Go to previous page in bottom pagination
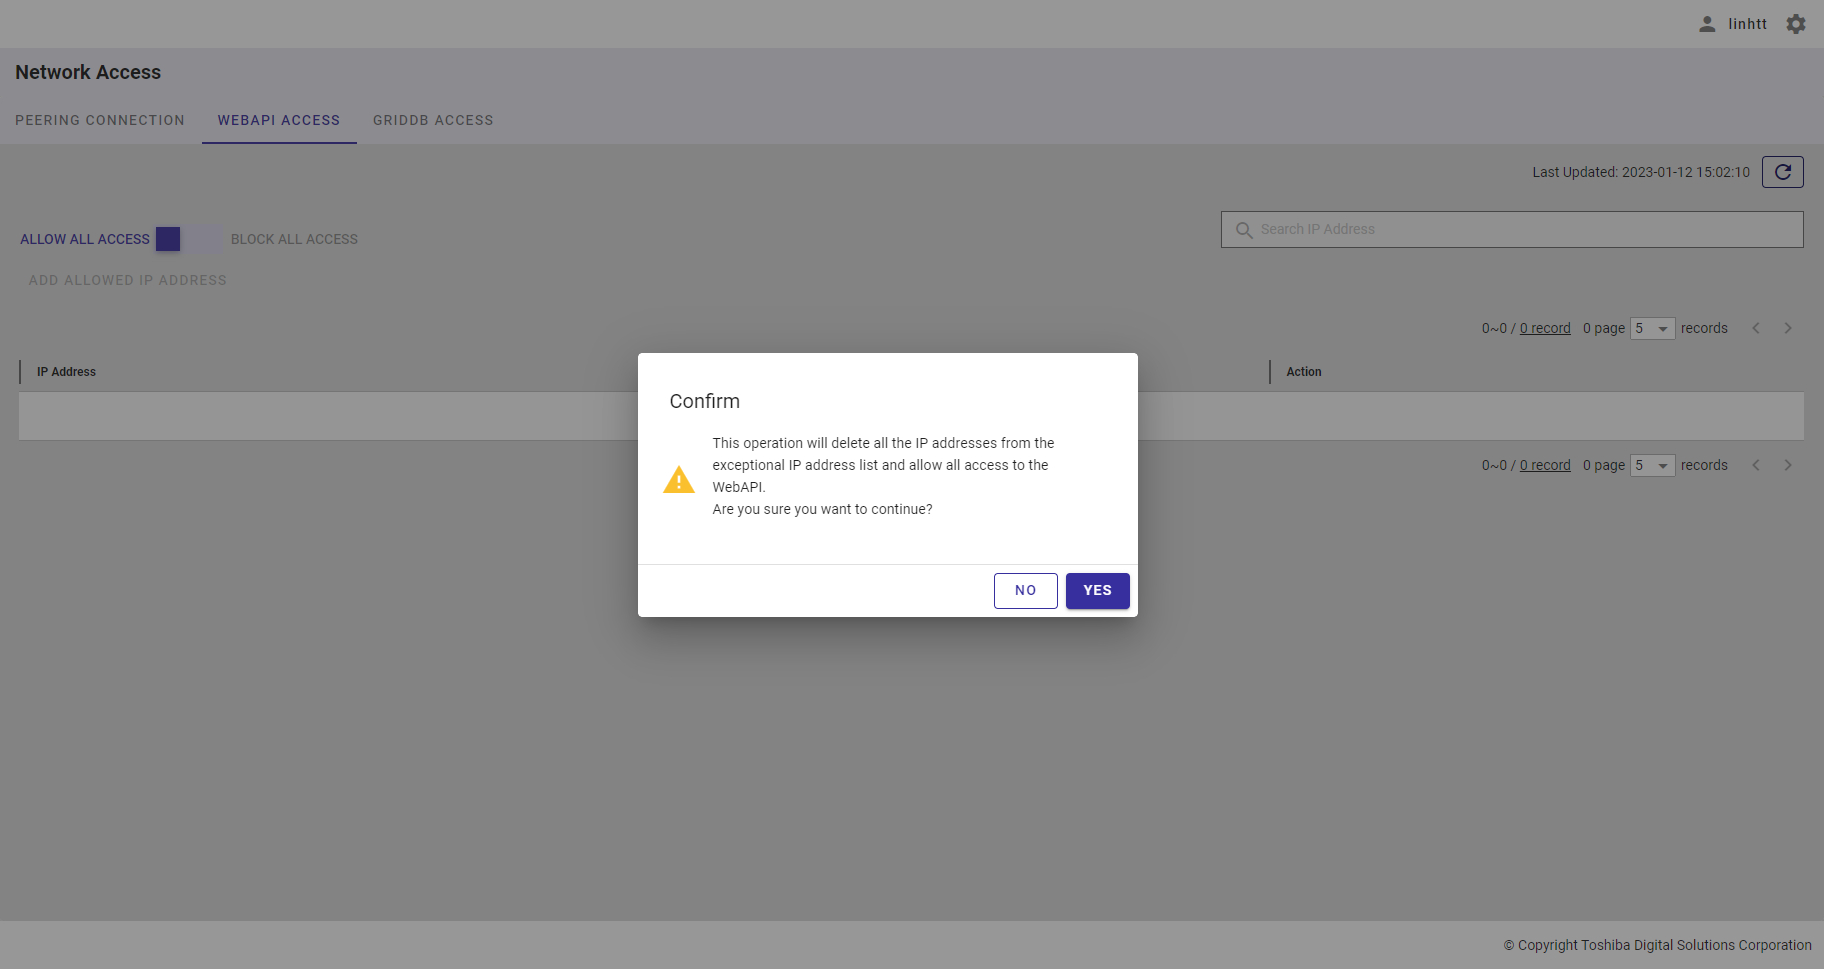Screen dimensions: 1824x969 tap(1756, 465)
